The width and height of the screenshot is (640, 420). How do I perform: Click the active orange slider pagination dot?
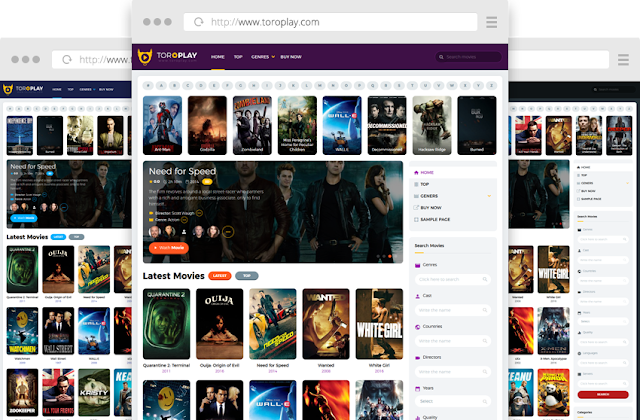pos(390,256)
